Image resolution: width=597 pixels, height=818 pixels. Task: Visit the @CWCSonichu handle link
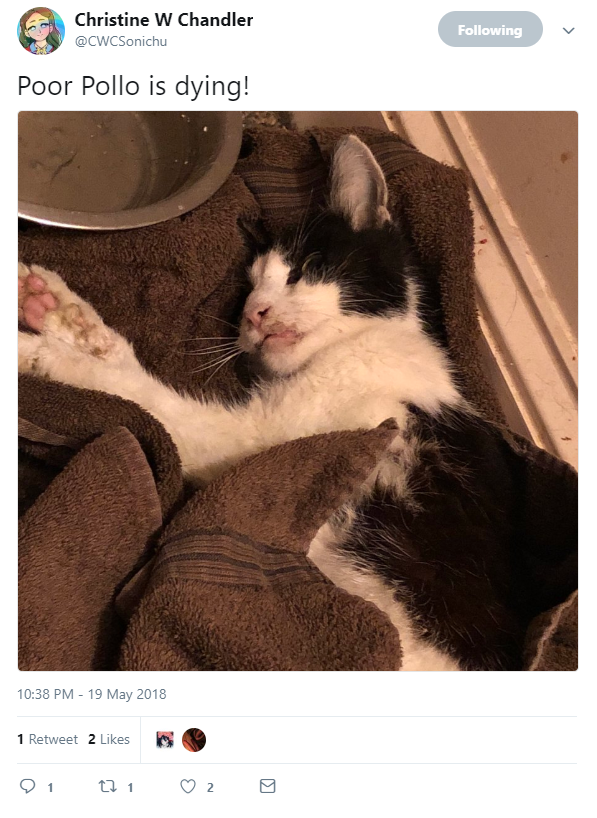click(x=121, y=42)
